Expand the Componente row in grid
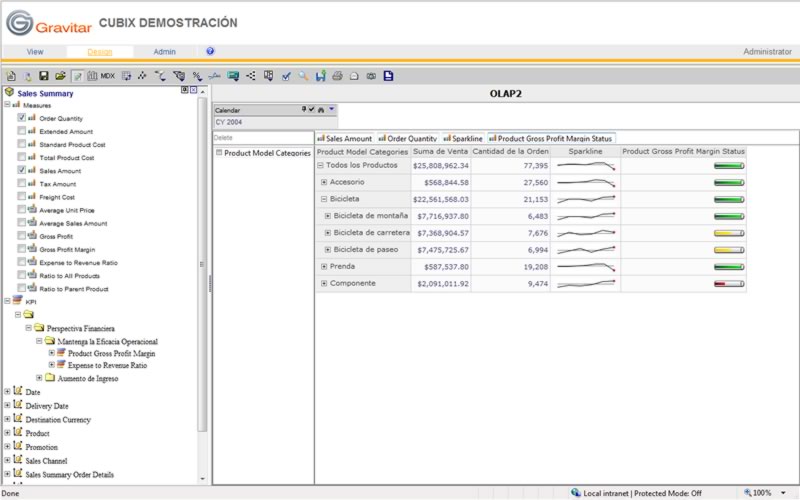The height and width of the screenshot is (500, 800). [324, 283]
